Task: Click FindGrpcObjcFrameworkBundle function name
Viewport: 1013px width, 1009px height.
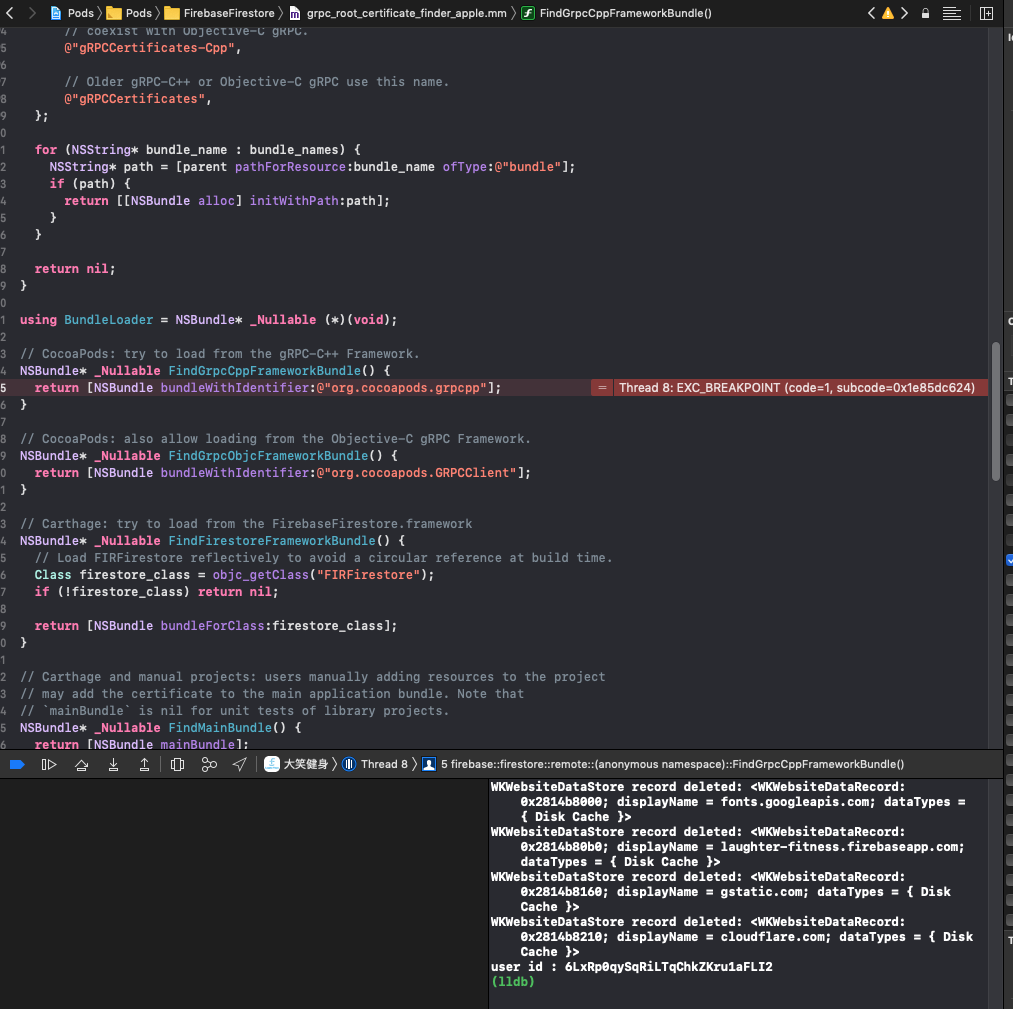Action: coord(268,456)
